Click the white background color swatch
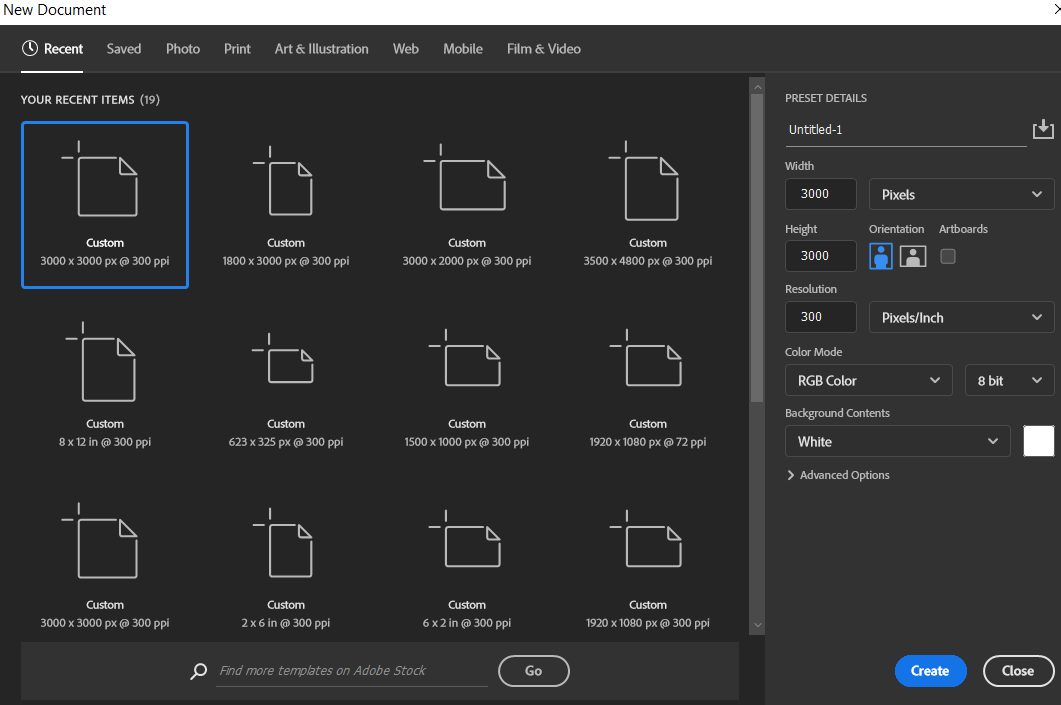The image size is (1061, 705). [x=1039, y=441]
